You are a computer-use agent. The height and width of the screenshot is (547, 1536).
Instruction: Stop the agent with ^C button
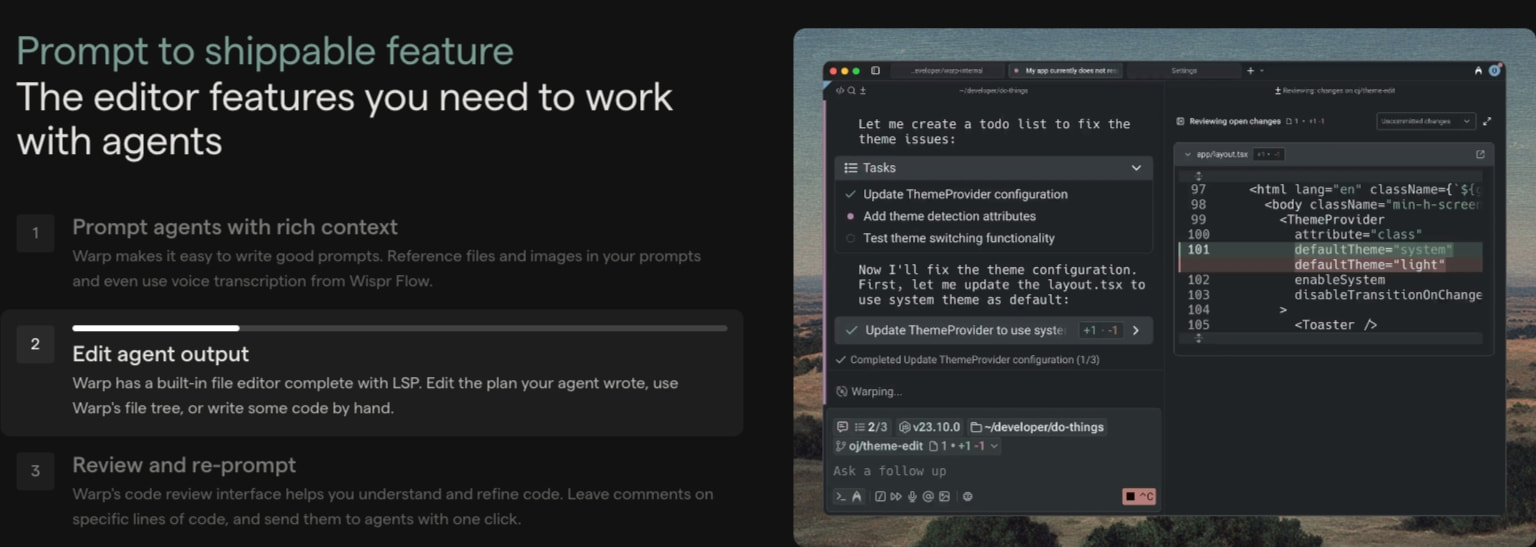pyautogui.click(x=1139, y=496)
